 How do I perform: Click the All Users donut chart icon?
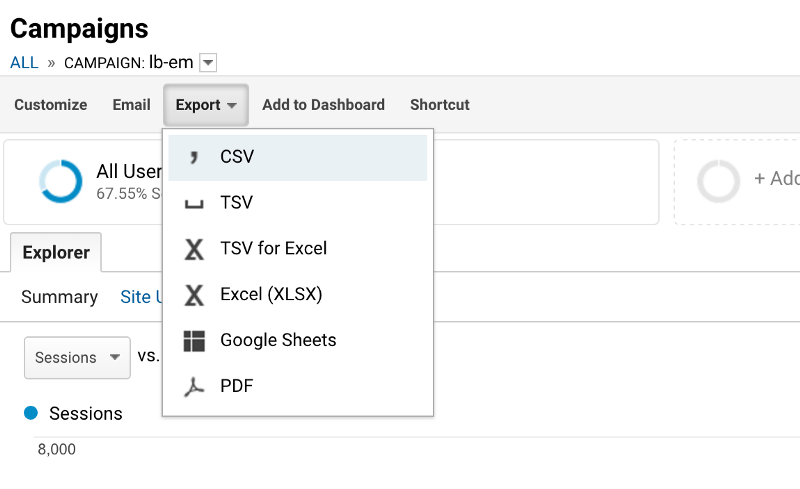(x=61, y=182)
